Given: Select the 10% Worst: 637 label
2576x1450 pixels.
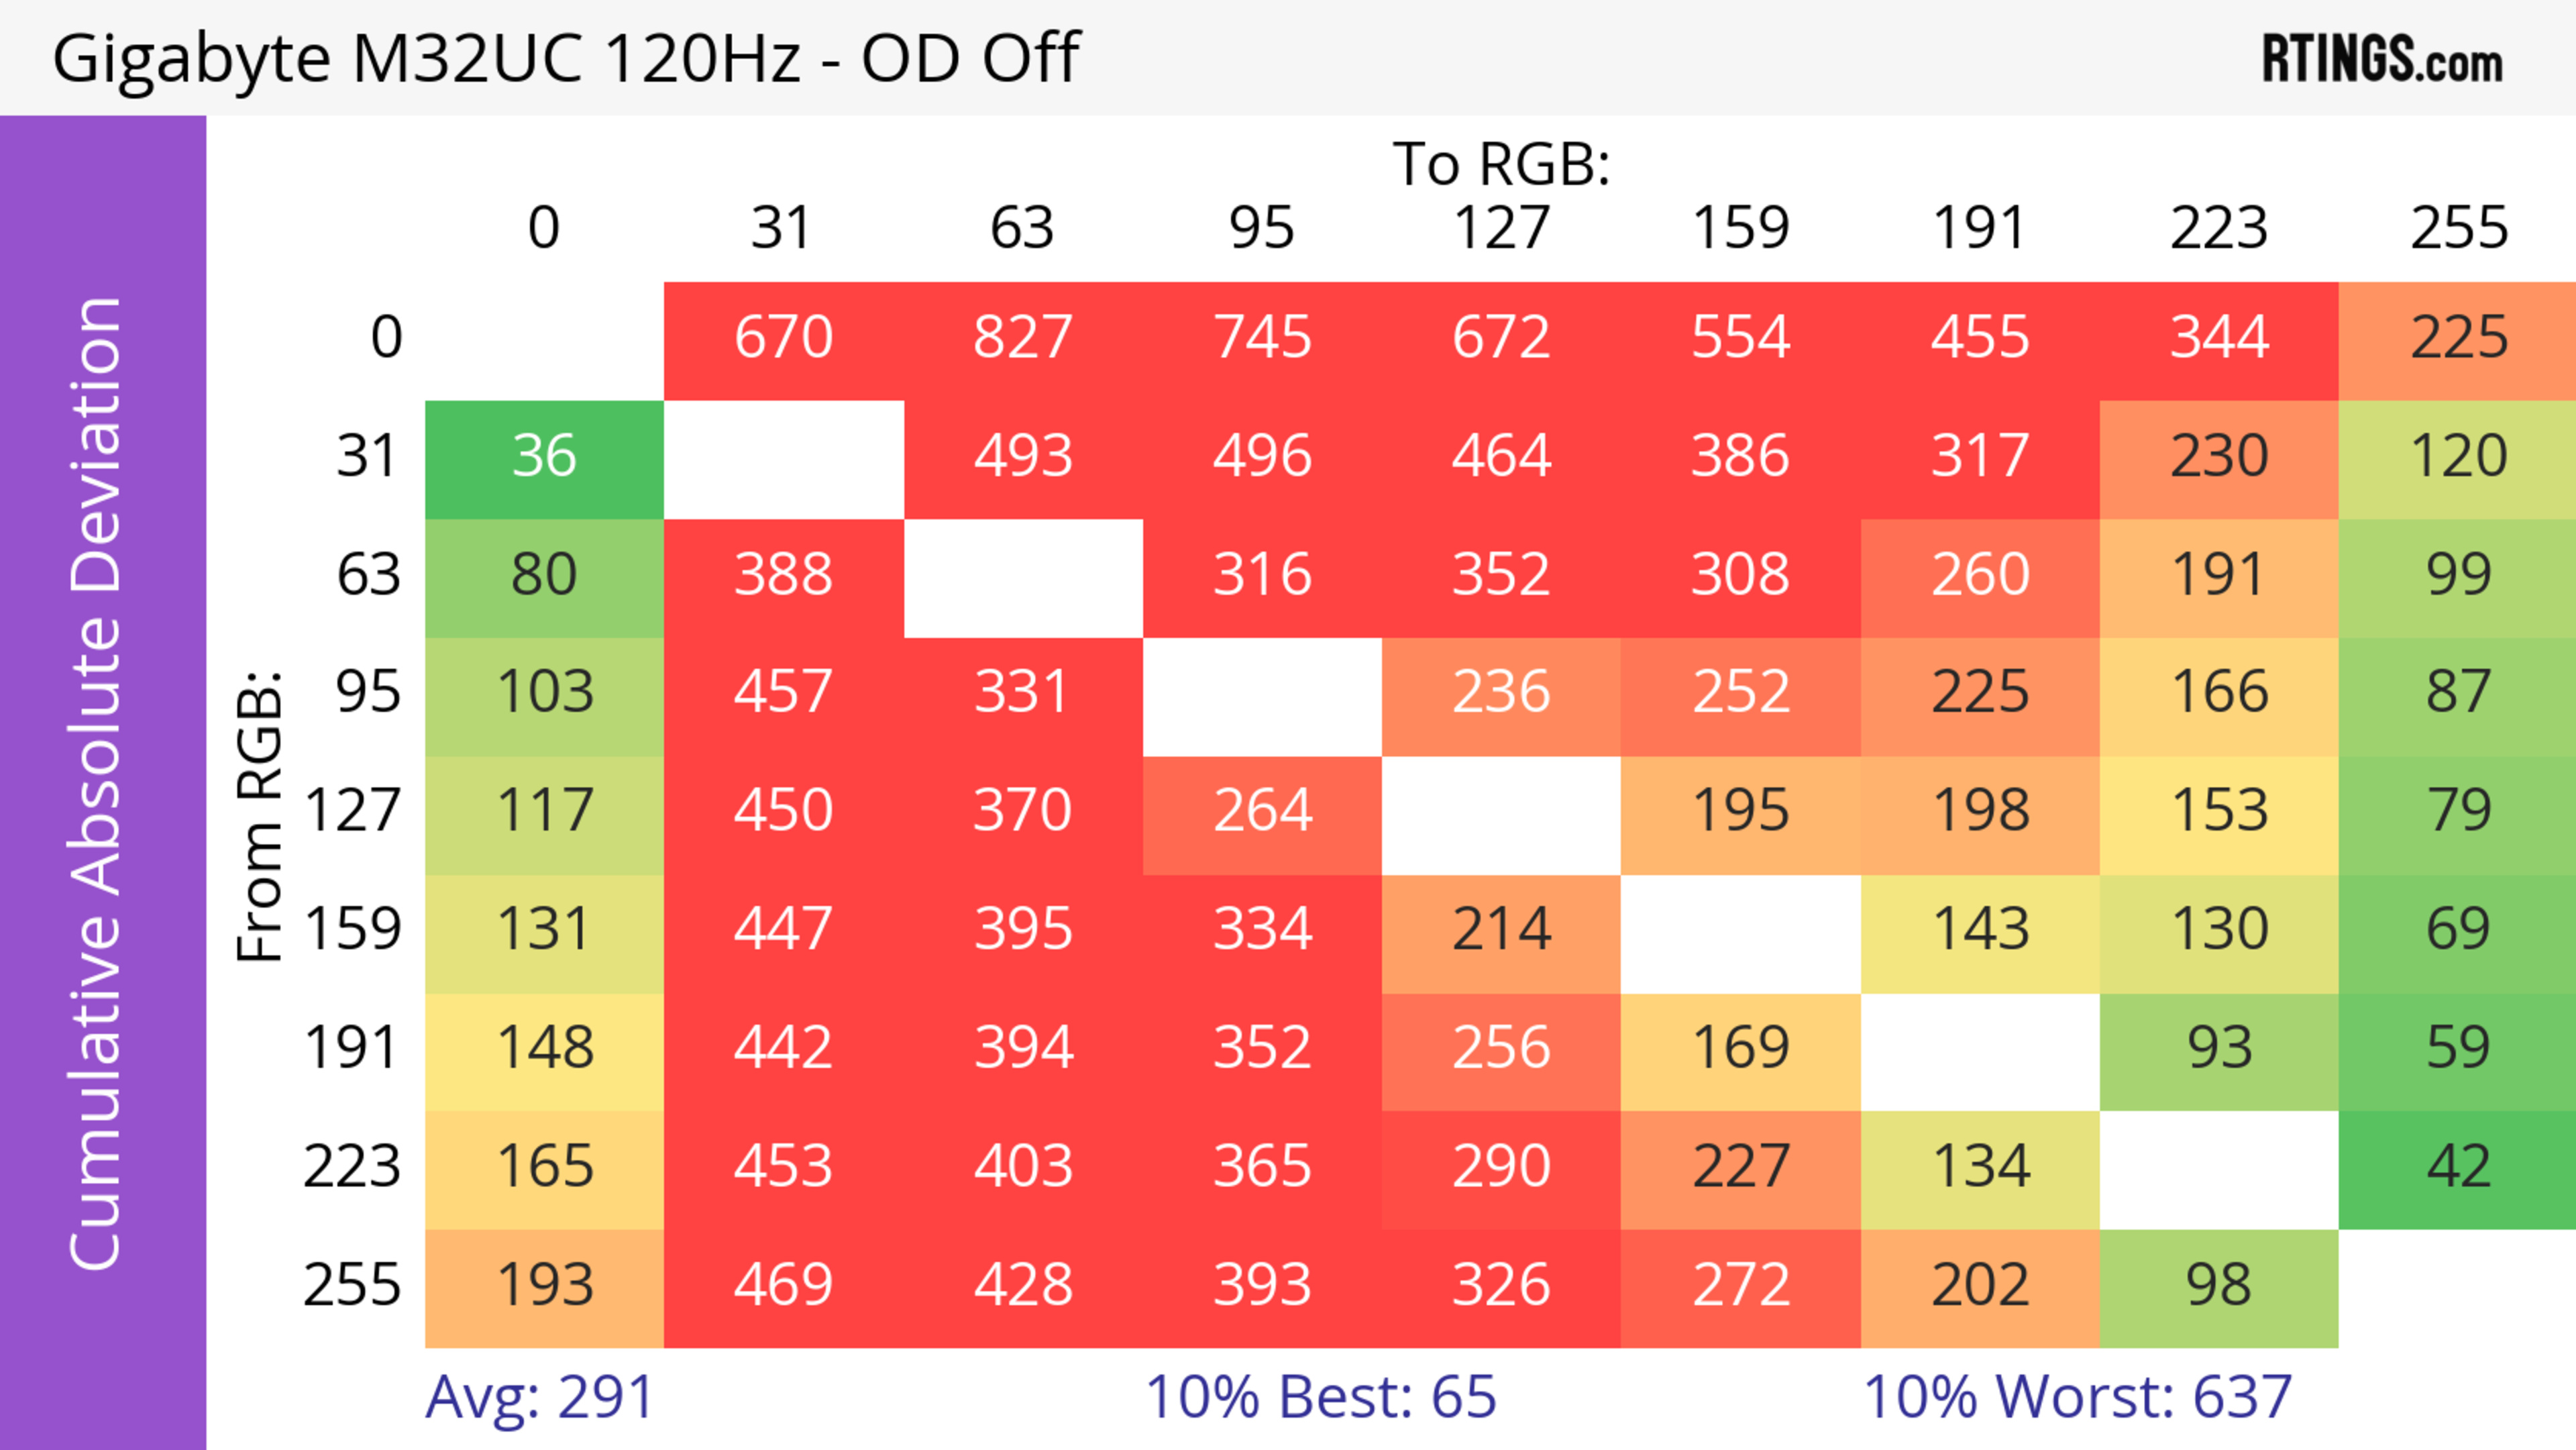Looking at the screenshot, I should (x=2077, y=1397).
